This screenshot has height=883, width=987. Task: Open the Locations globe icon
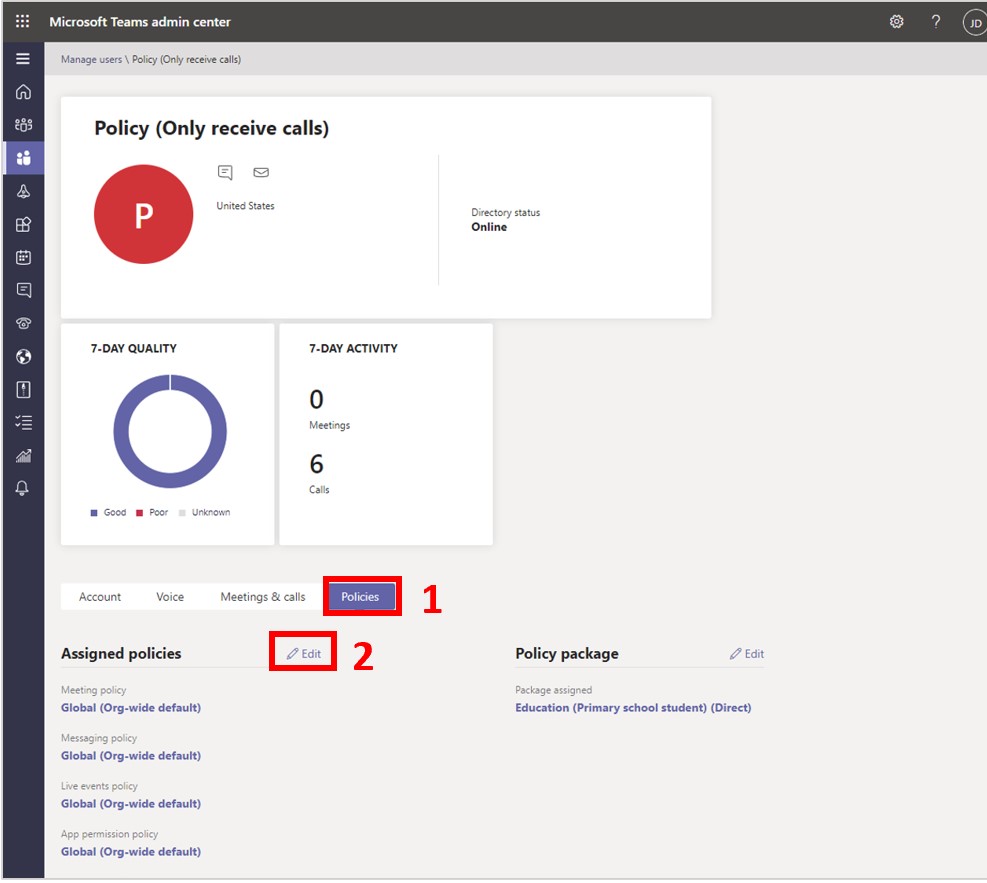pyautogui.click(x=22, y=356)
